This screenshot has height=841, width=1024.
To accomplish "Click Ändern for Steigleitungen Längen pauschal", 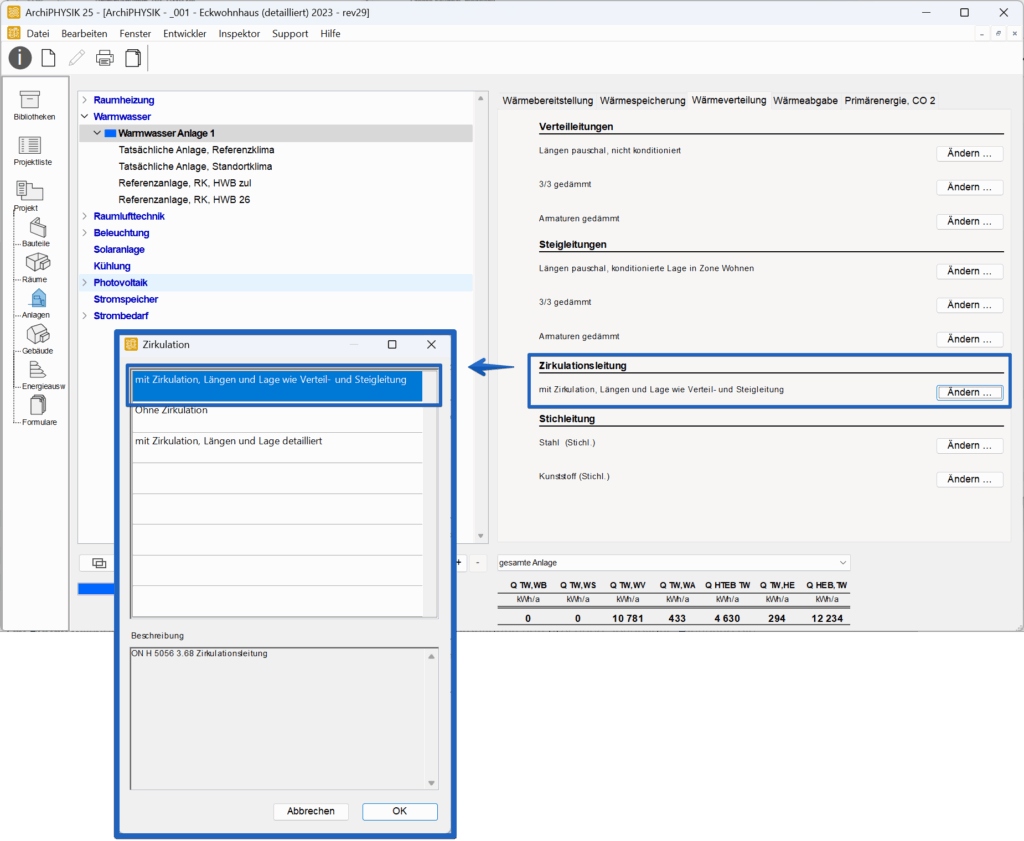I will click(970, 271).
